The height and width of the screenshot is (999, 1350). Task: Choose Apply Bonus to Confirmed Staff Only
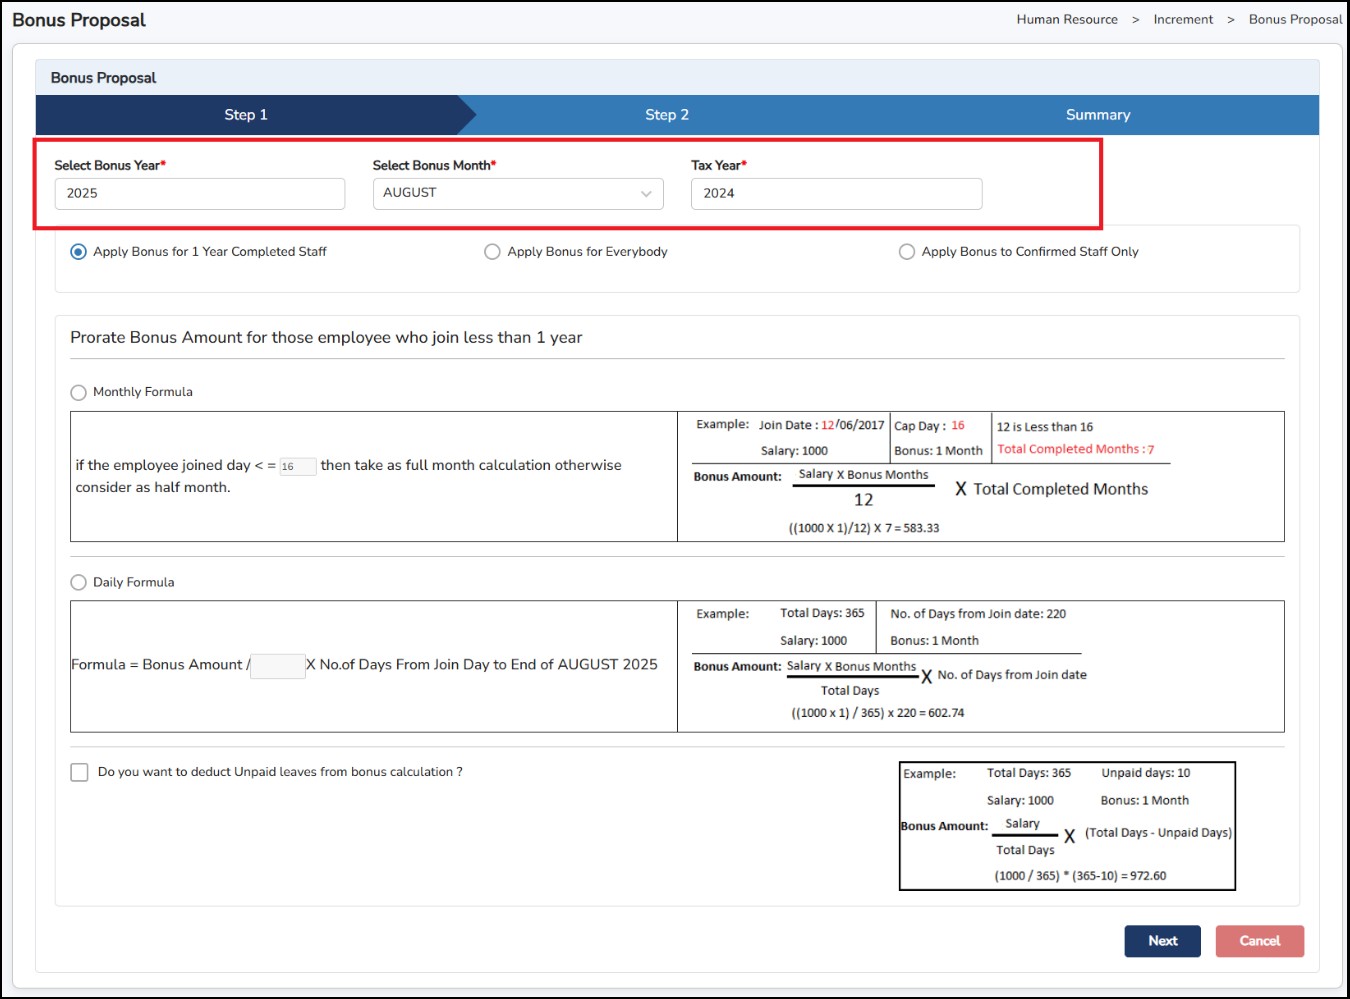[x=907, y=252]
